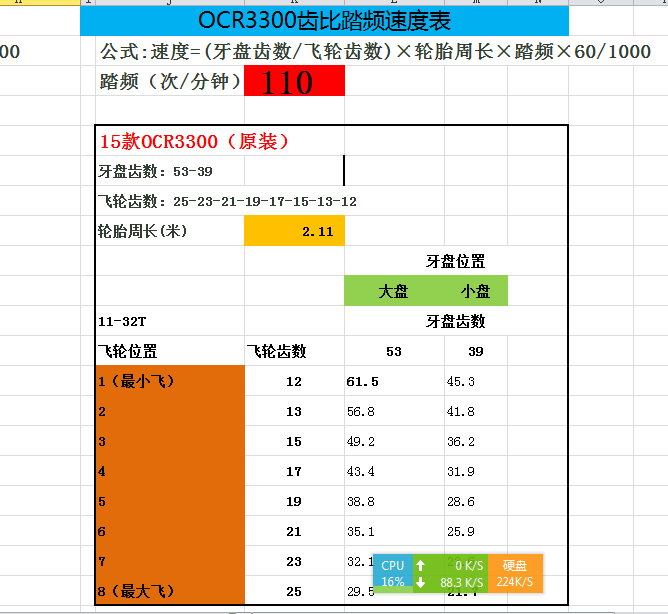Select the chainring value 39 header
Image resolution: width=668 pixels, height=614 pixels.
tap(476, 352)
